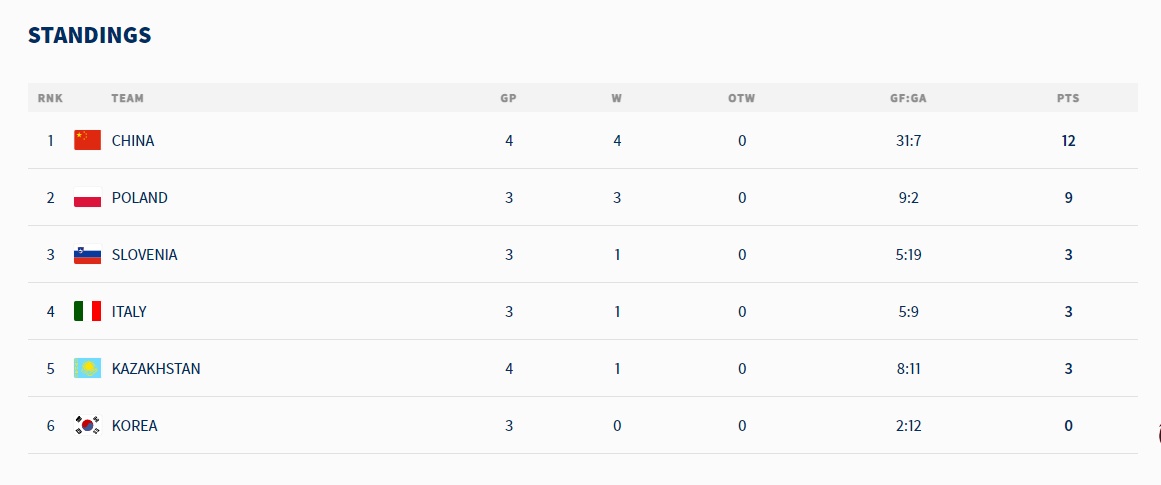
Task: Click the Korea flag icon
Action: coord(87,425)
